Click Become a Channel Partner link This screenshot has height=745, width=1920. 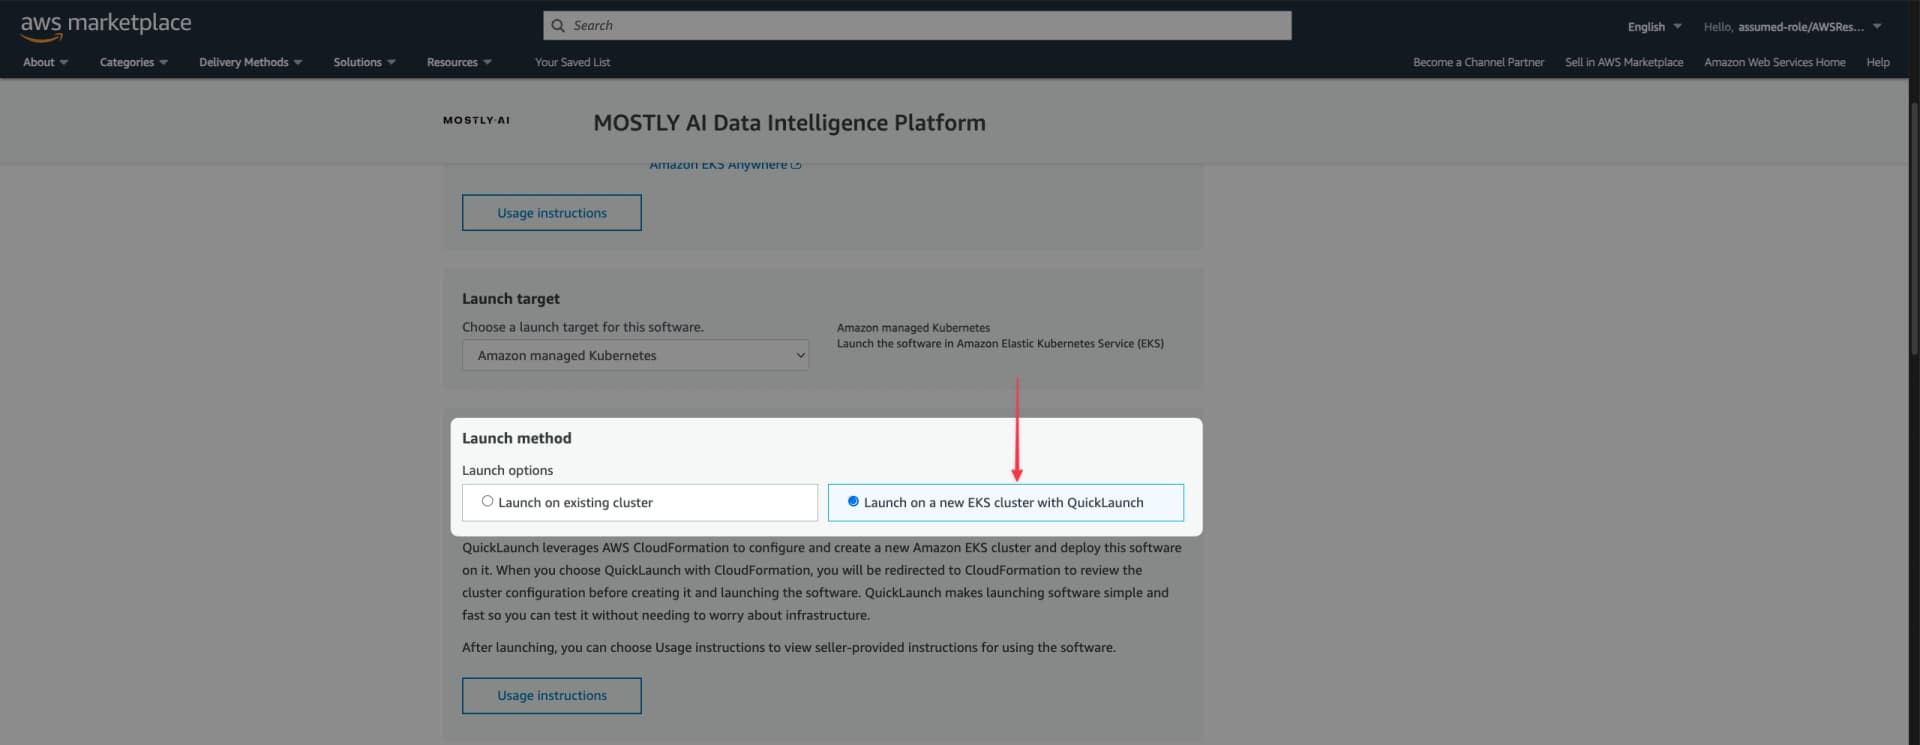pos(1478,62)
